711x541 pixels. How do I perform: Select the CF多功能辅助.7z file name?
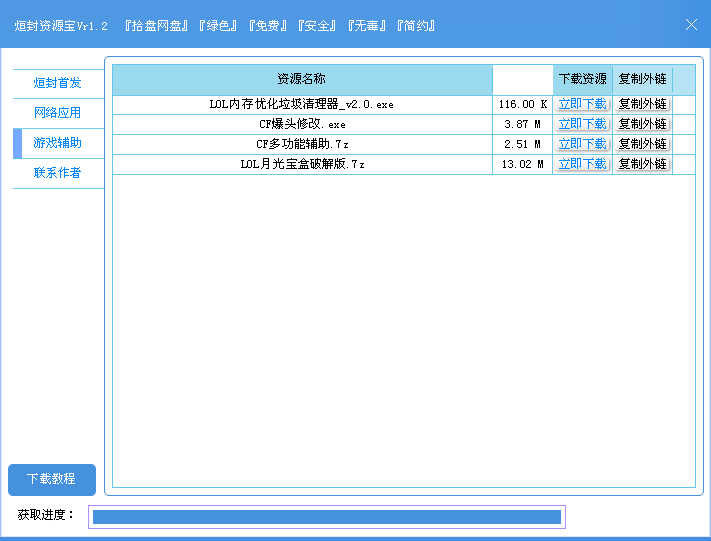(x=302, y=145)
